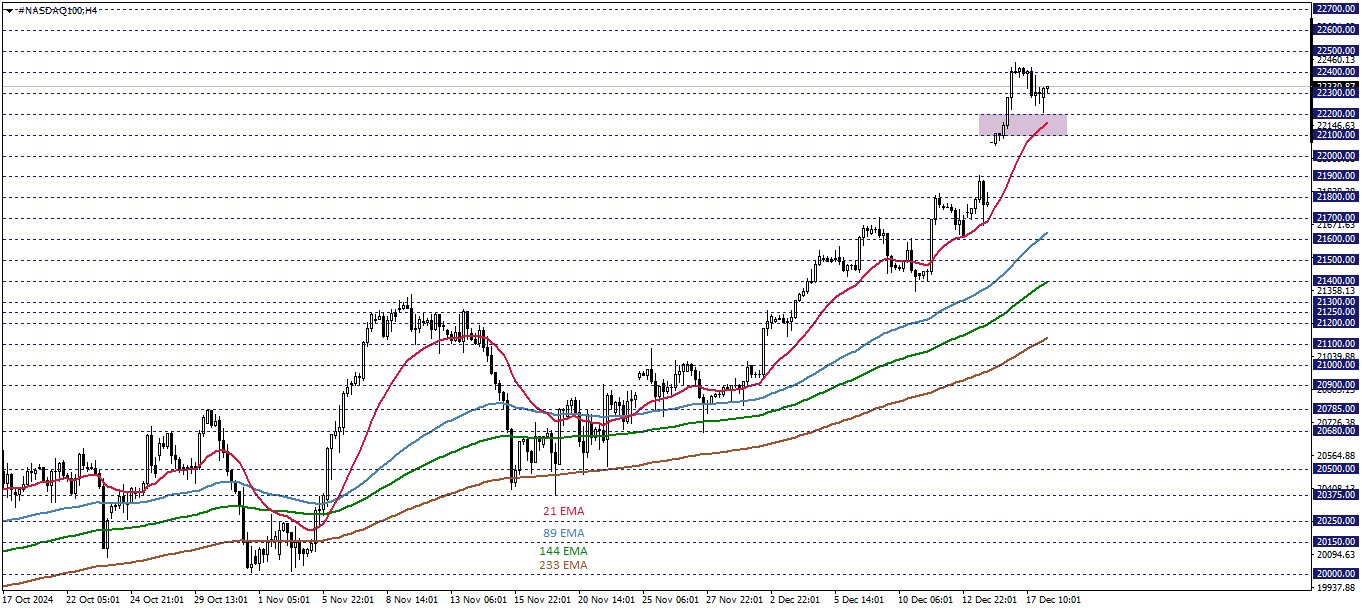Select the 20500.00 price level label

[1336, 469]
